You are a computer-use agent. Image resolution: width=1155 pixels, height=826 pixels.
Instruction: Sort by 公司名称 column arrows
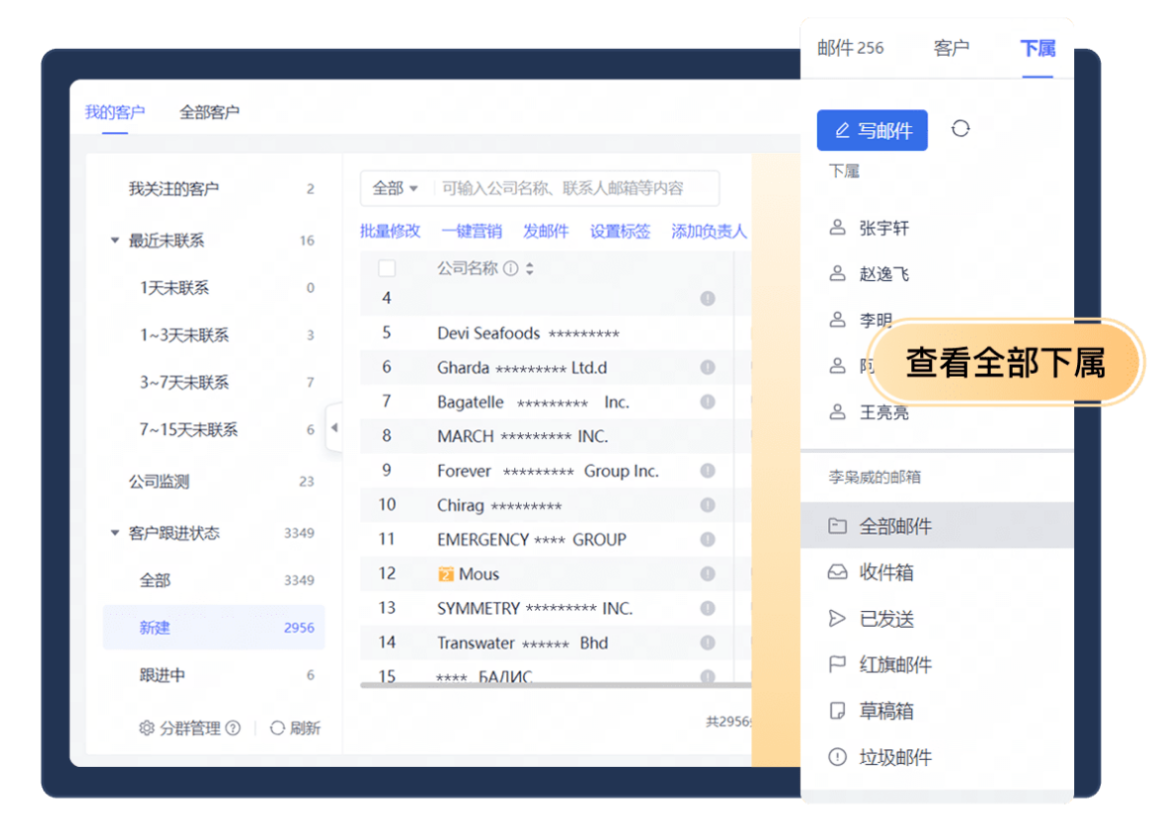tap(530, 268)
